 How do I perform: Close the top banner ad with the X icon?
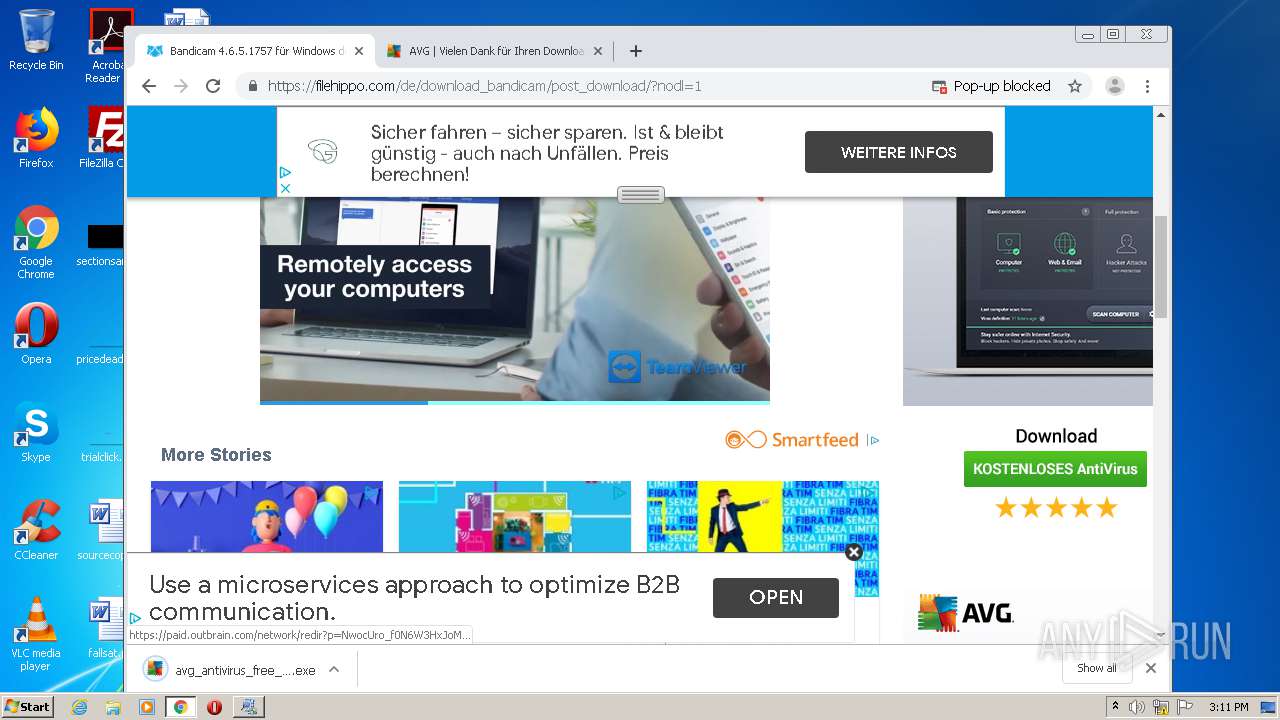tap(285, 188)
